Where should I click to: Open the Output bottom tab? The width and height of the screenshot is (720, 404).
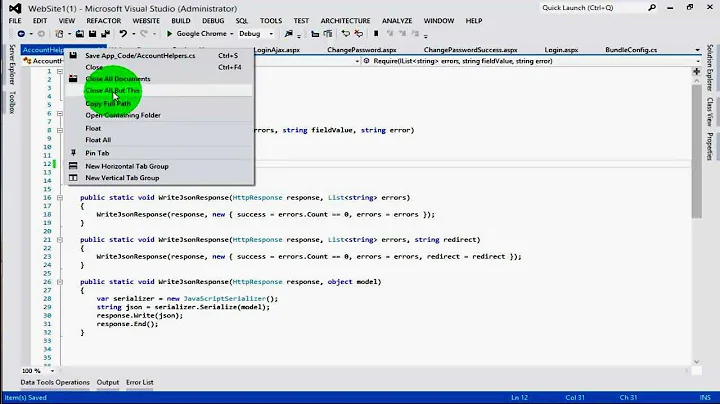tap(108, 382)
